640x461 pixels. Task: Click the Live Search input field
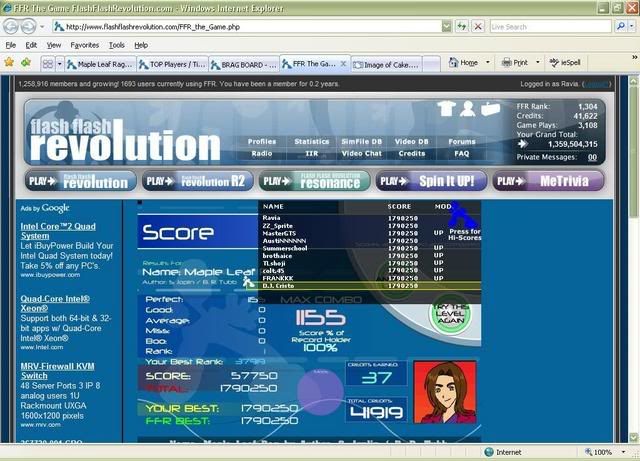pyautogui.click(x=548, y=27)
